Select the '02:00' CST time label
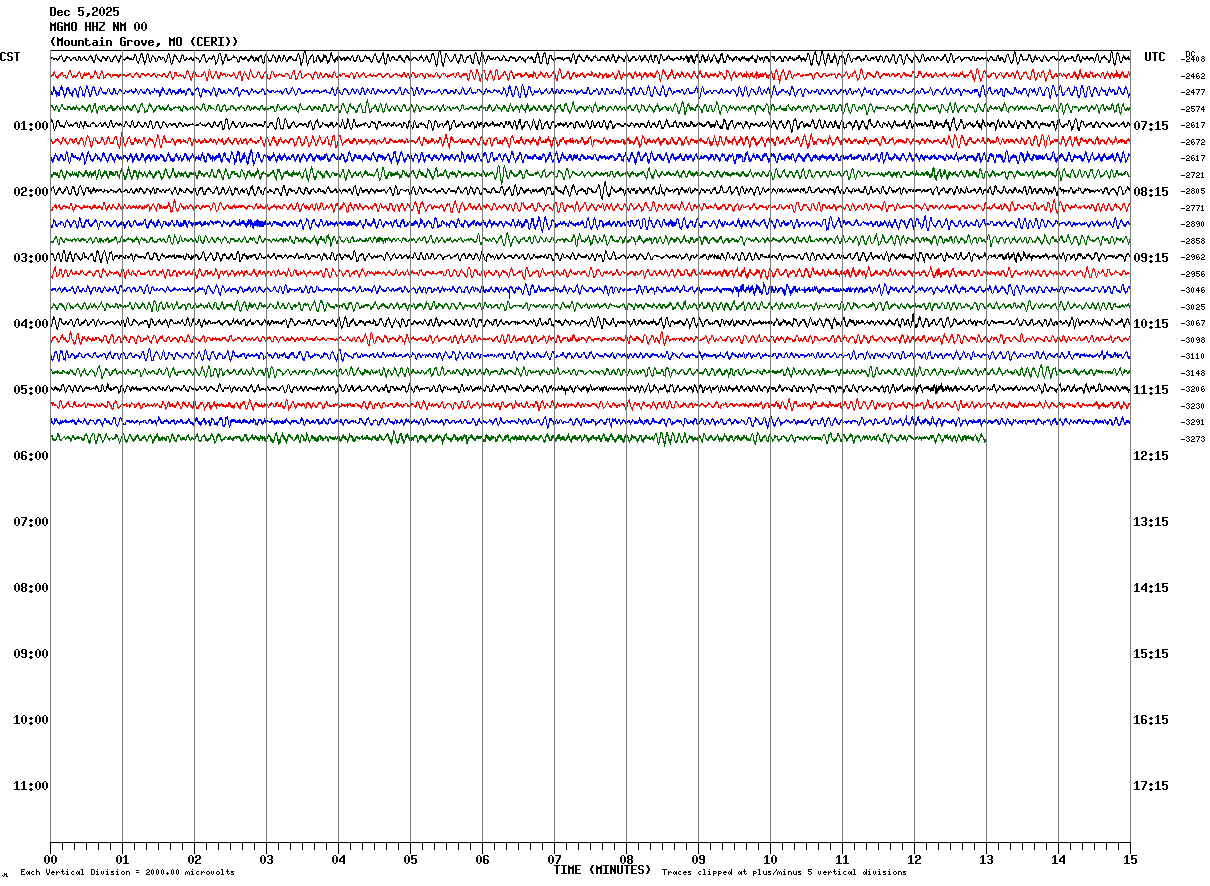Image resolution: width=1210 pixels, height=886 pixels. (x=31, y=192)
